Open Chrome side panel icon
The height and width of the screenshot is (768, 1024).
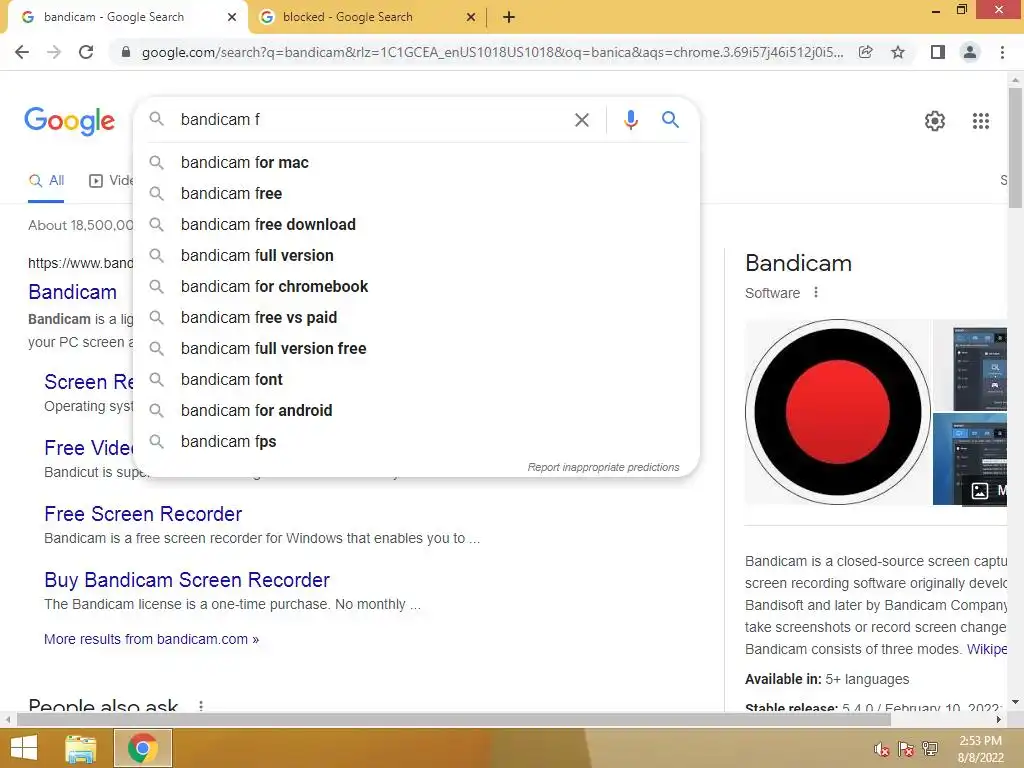pyautogui.click(x=938, y=52)
